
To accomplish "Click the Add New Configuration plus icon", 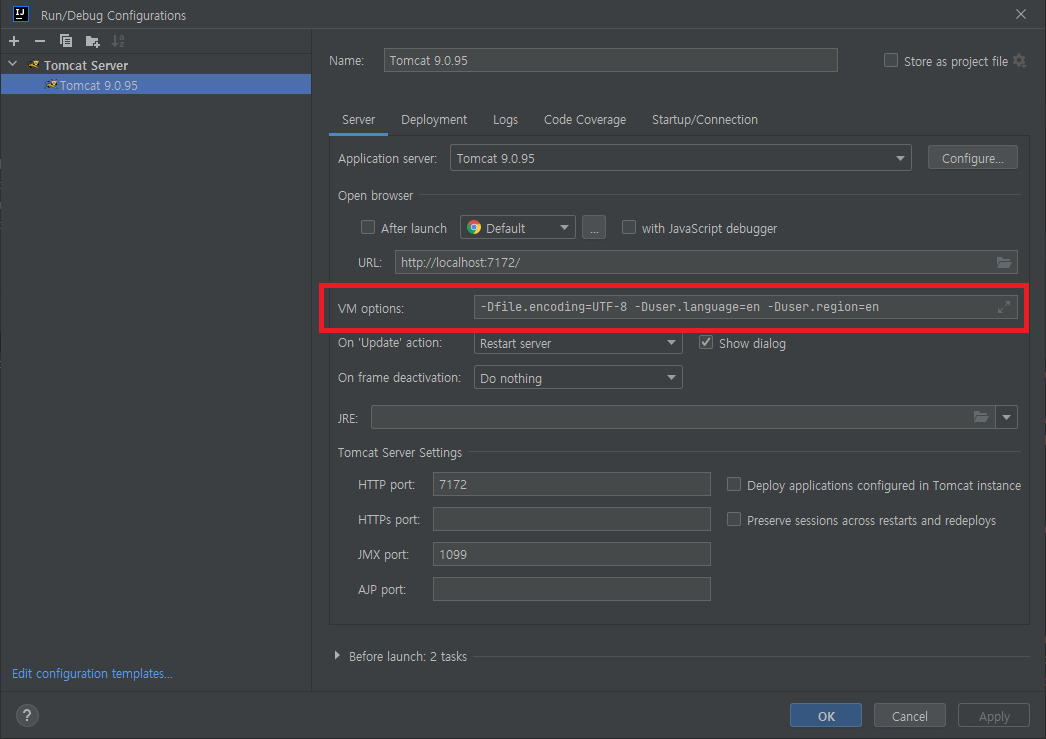I will pos(14,41).
